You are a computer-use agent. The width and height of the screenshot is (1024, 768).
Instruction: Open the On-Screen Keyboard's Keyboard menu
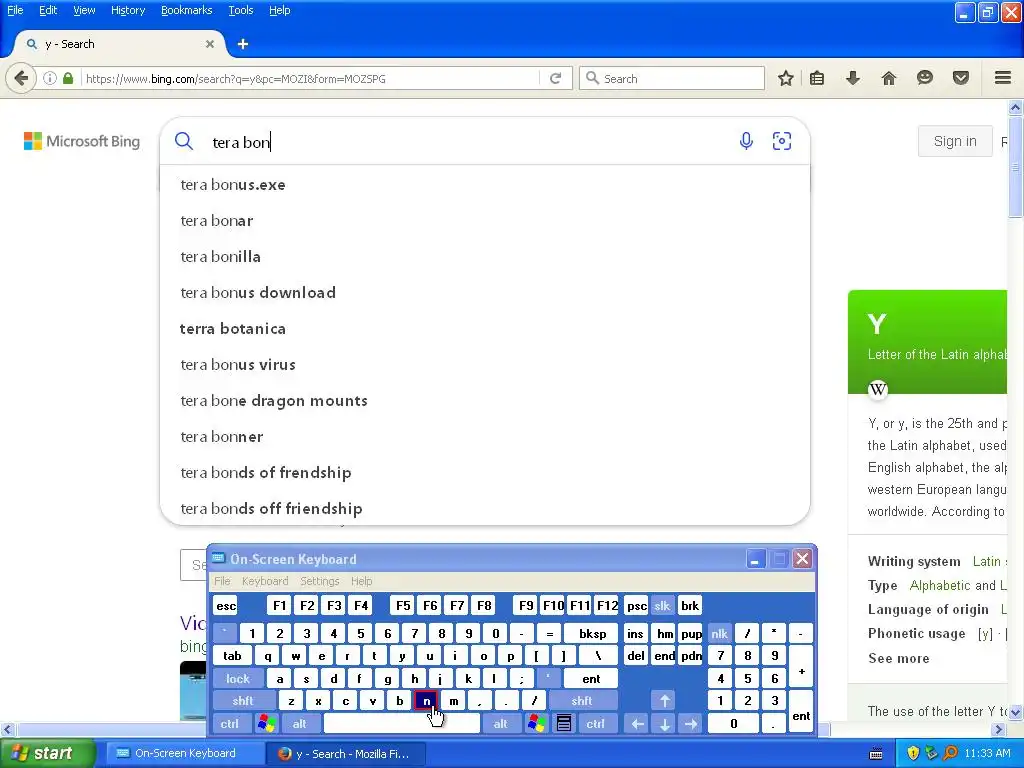tap(265, 581)
